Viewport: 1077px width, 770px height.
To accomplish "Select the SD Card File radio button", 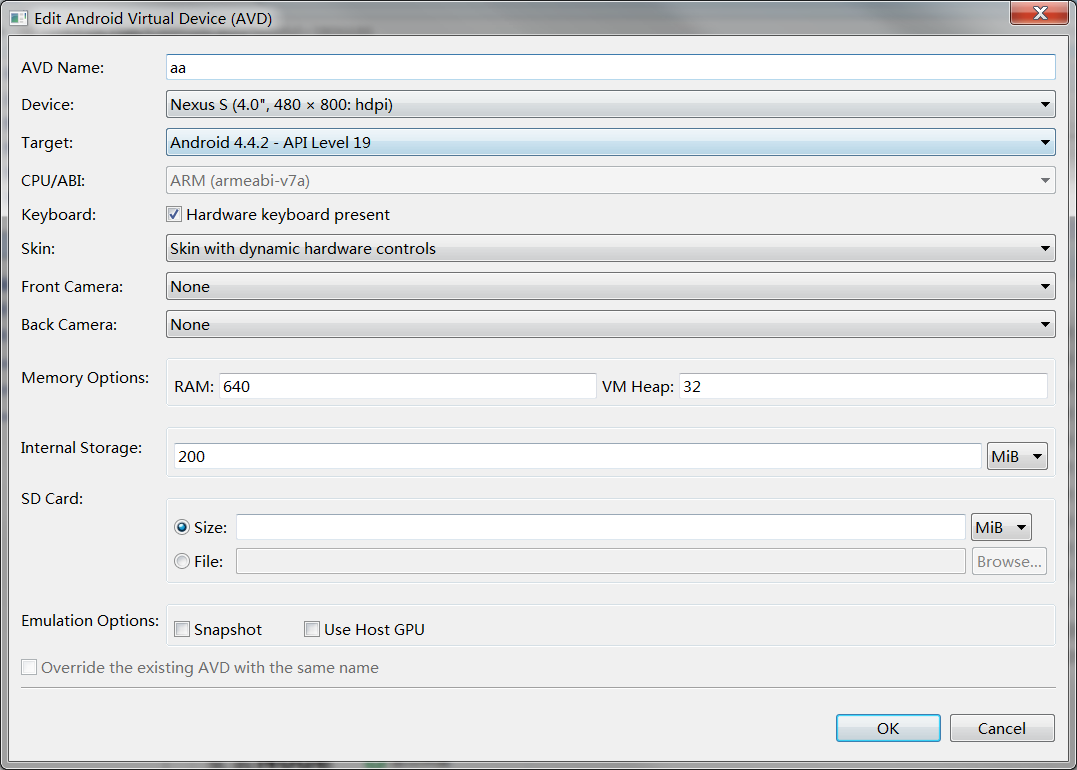I will pos(181,561).
